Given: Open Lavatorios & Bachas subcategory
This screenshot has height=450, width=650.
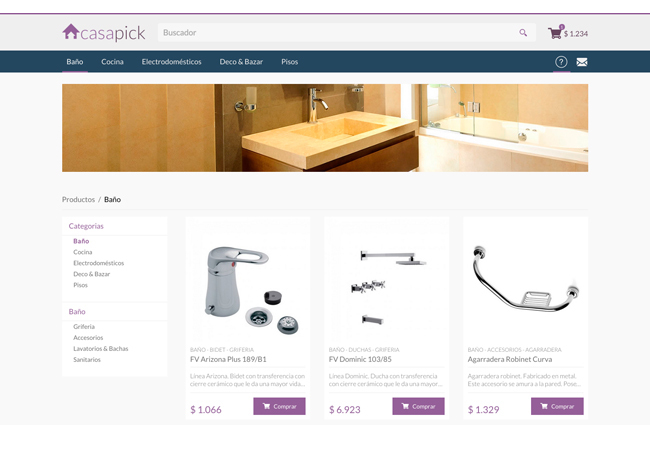Looking at the screenshot, I should point(101,348).
